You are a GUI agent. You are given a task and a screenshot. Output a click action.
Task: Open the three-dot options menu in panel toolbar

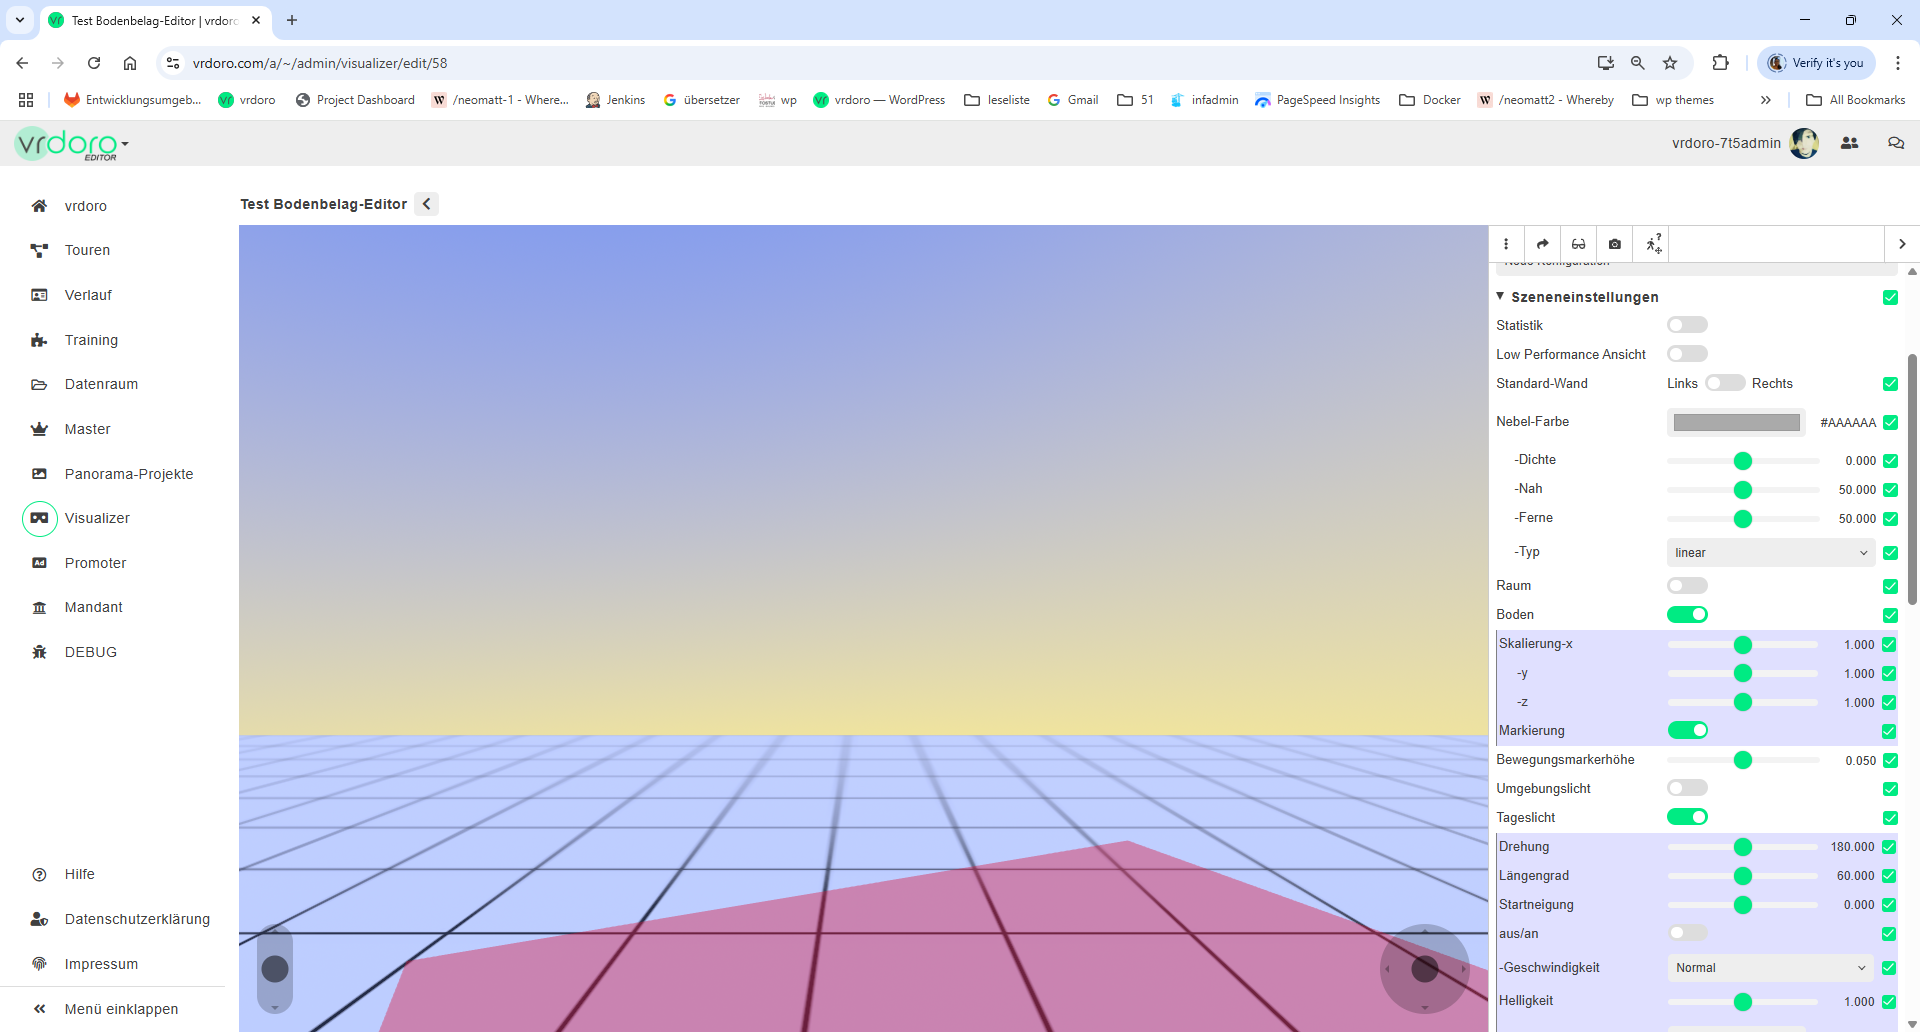tap(1506, 244)
